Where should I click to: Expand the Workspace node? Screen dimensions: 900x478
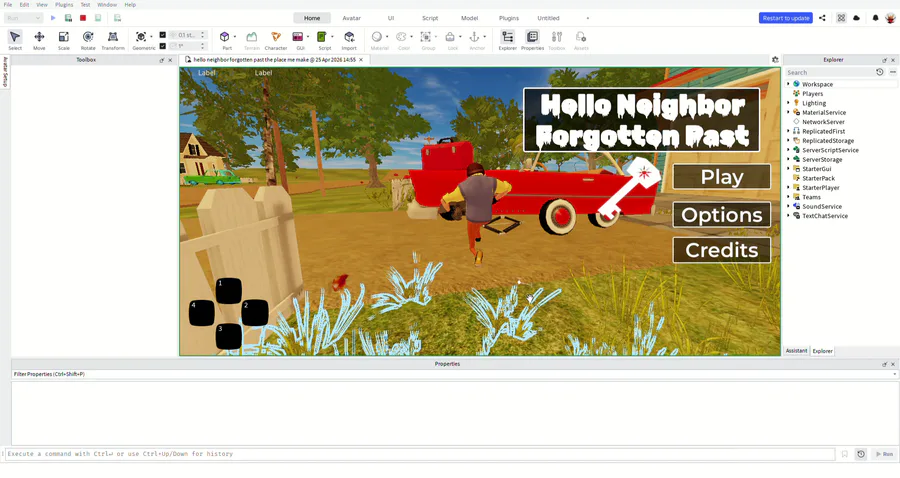788,84
